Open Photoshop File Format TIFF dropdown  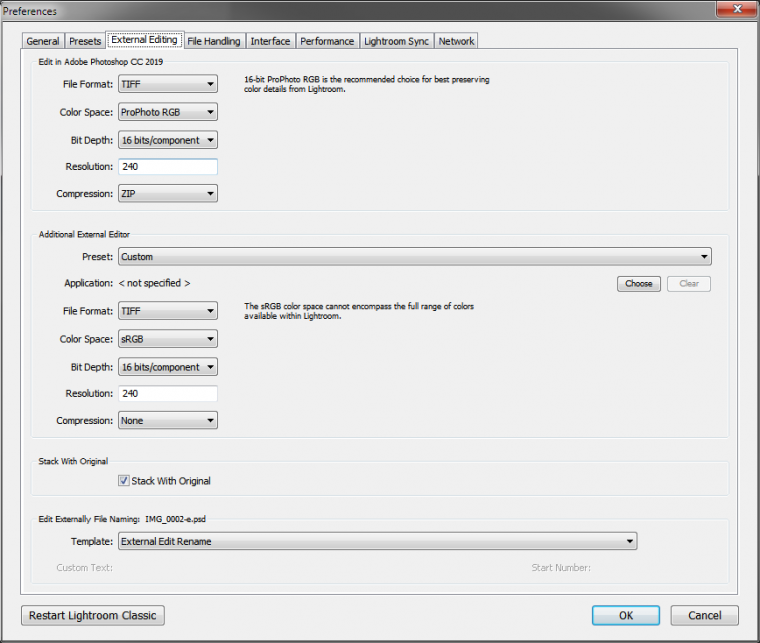168,85
